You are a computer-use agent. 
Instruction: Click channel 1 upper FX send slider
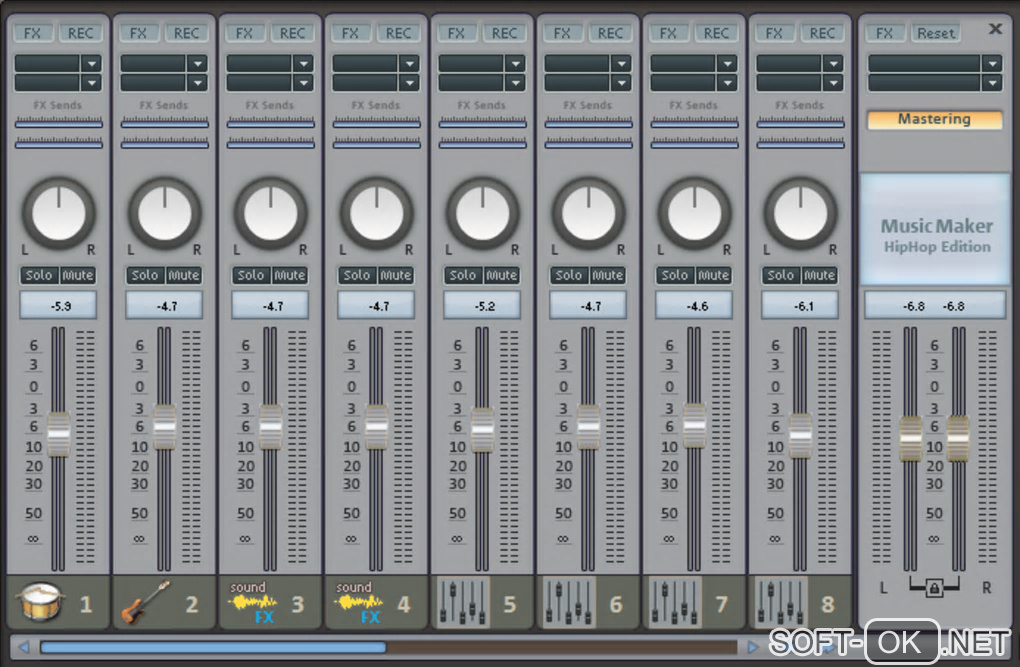[x=59, y=122]
